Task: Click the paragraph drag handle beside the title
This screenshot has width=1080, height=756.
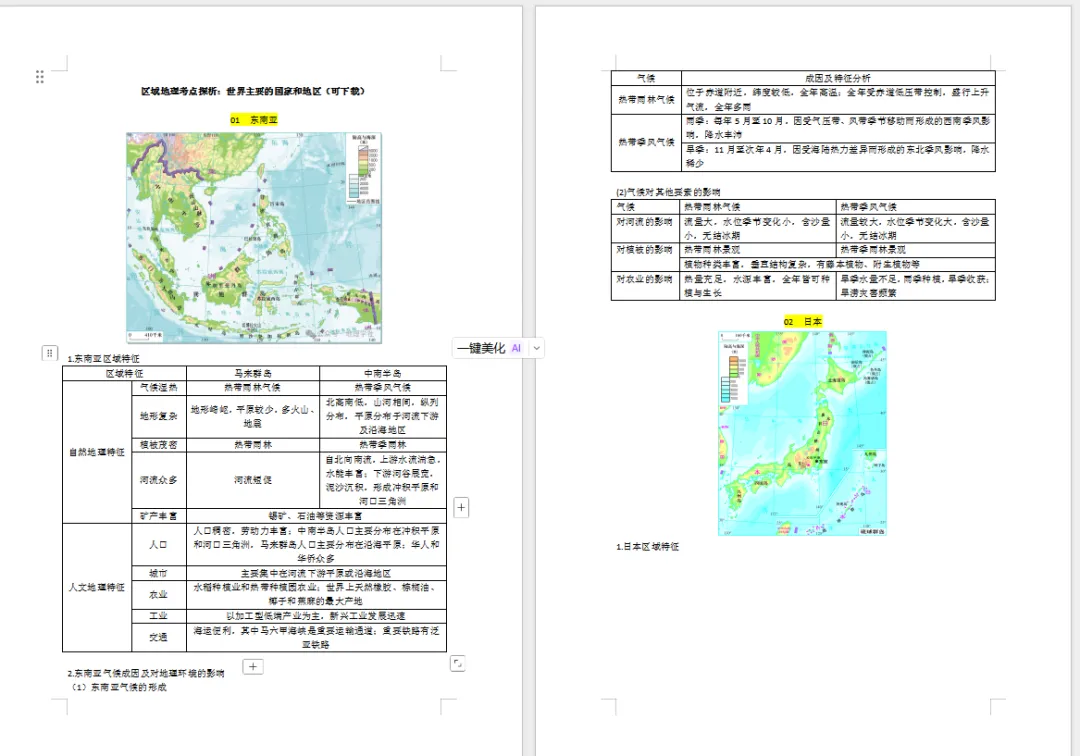Action: pos(39,77)
